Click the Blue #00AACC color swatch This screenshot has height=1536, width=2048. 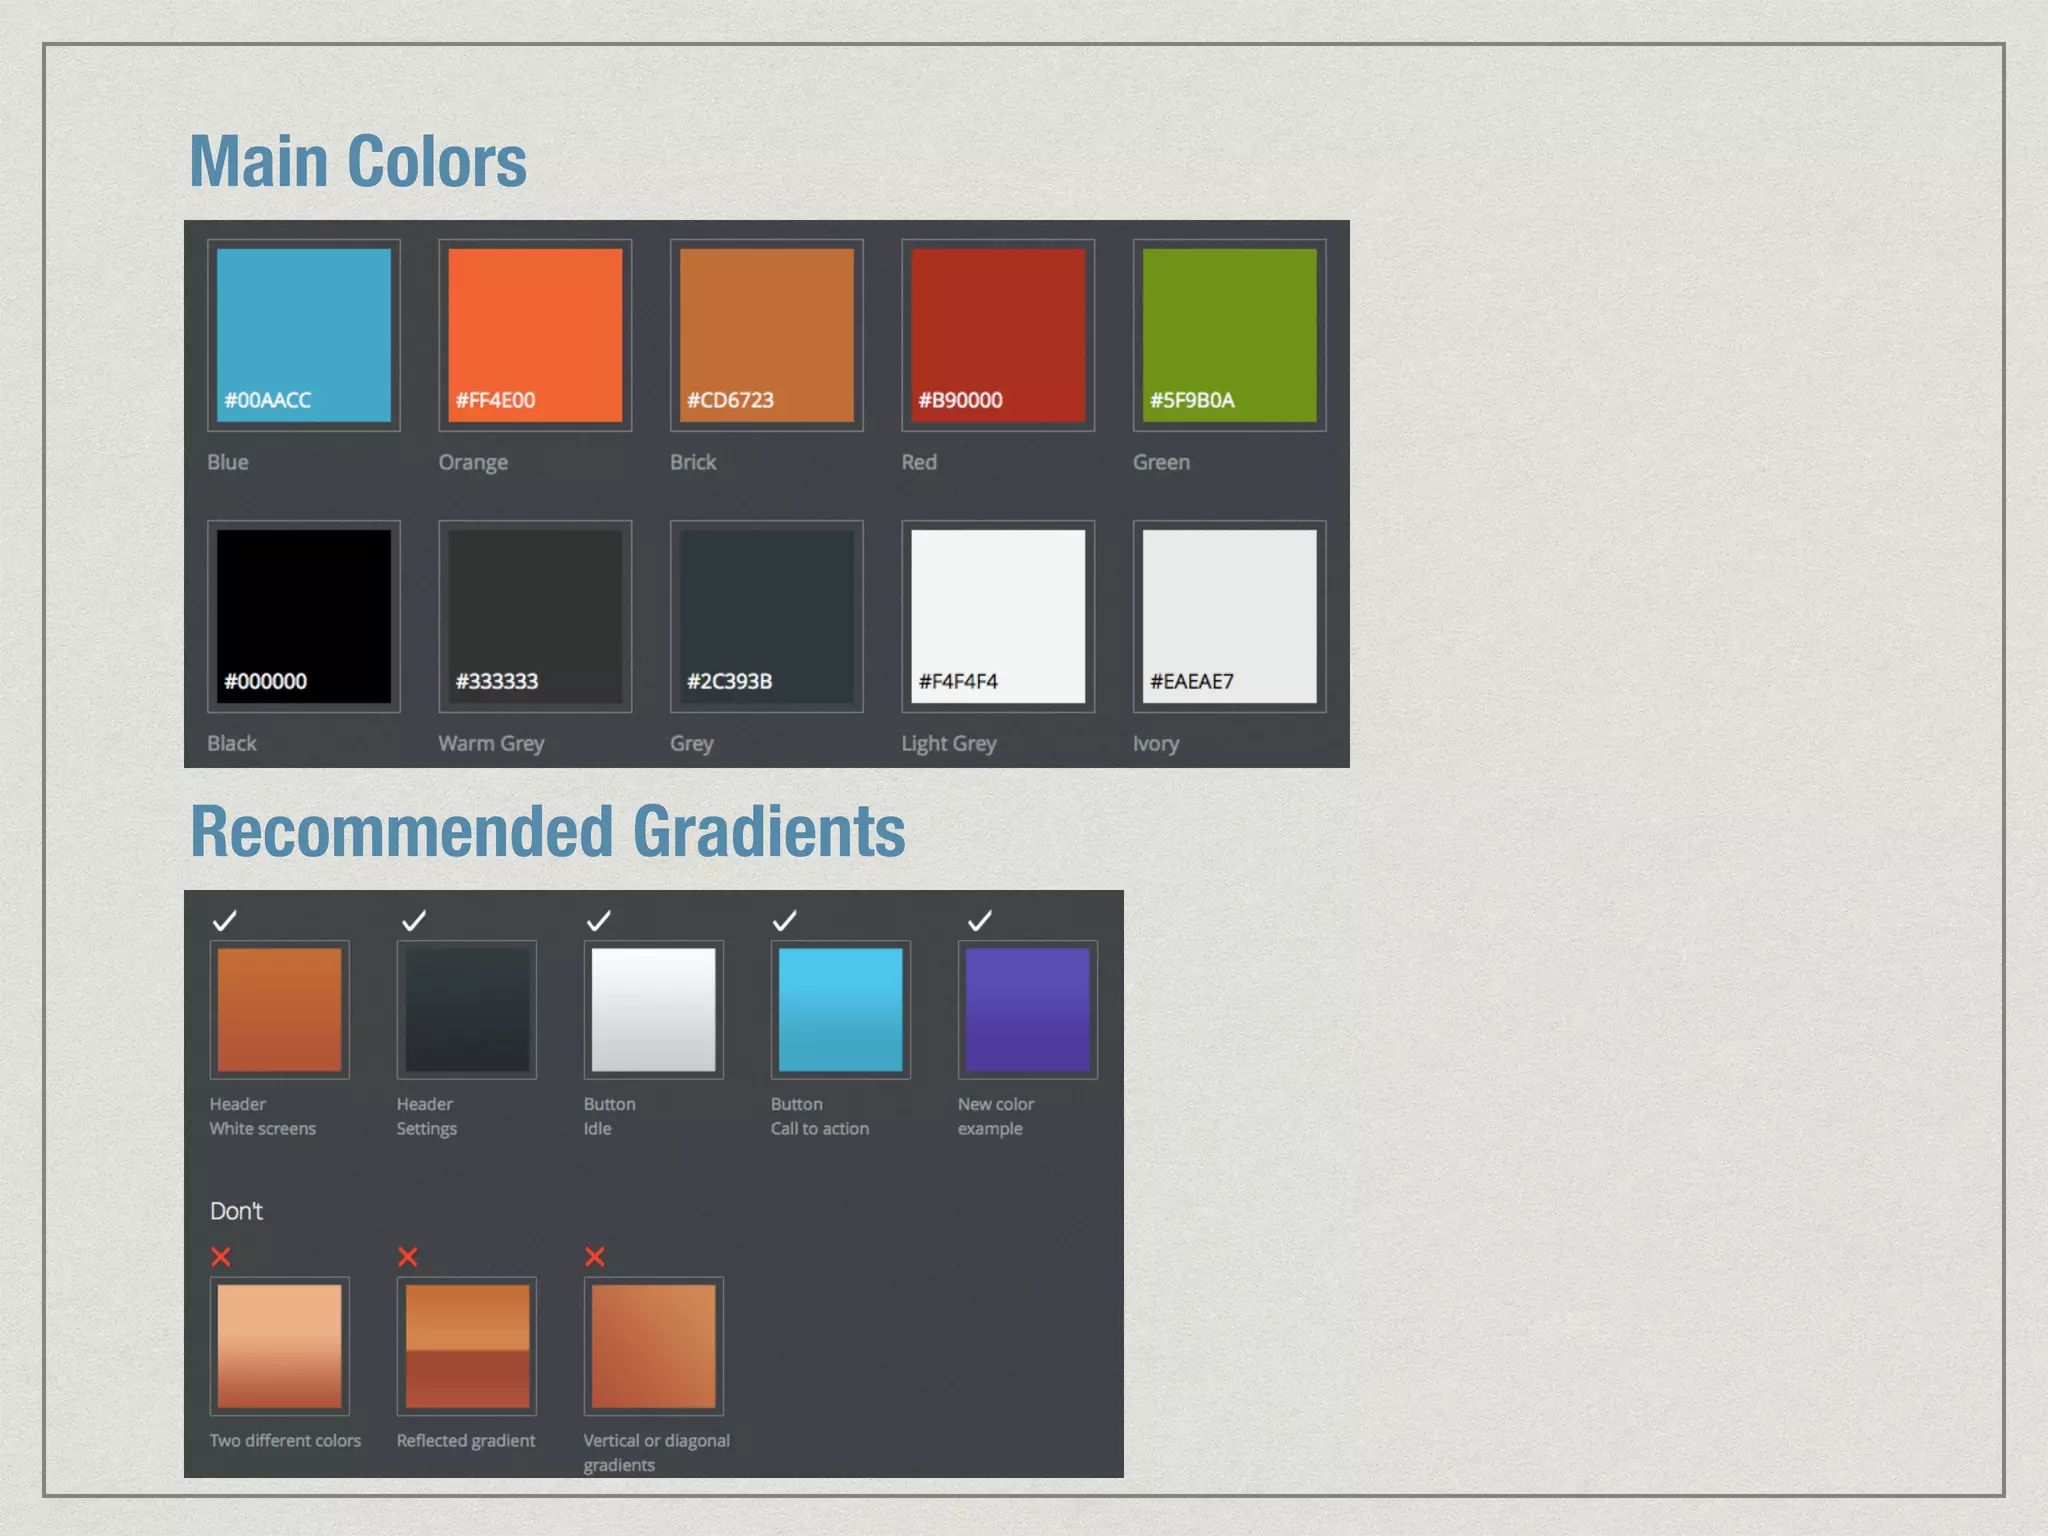point(304,335)
